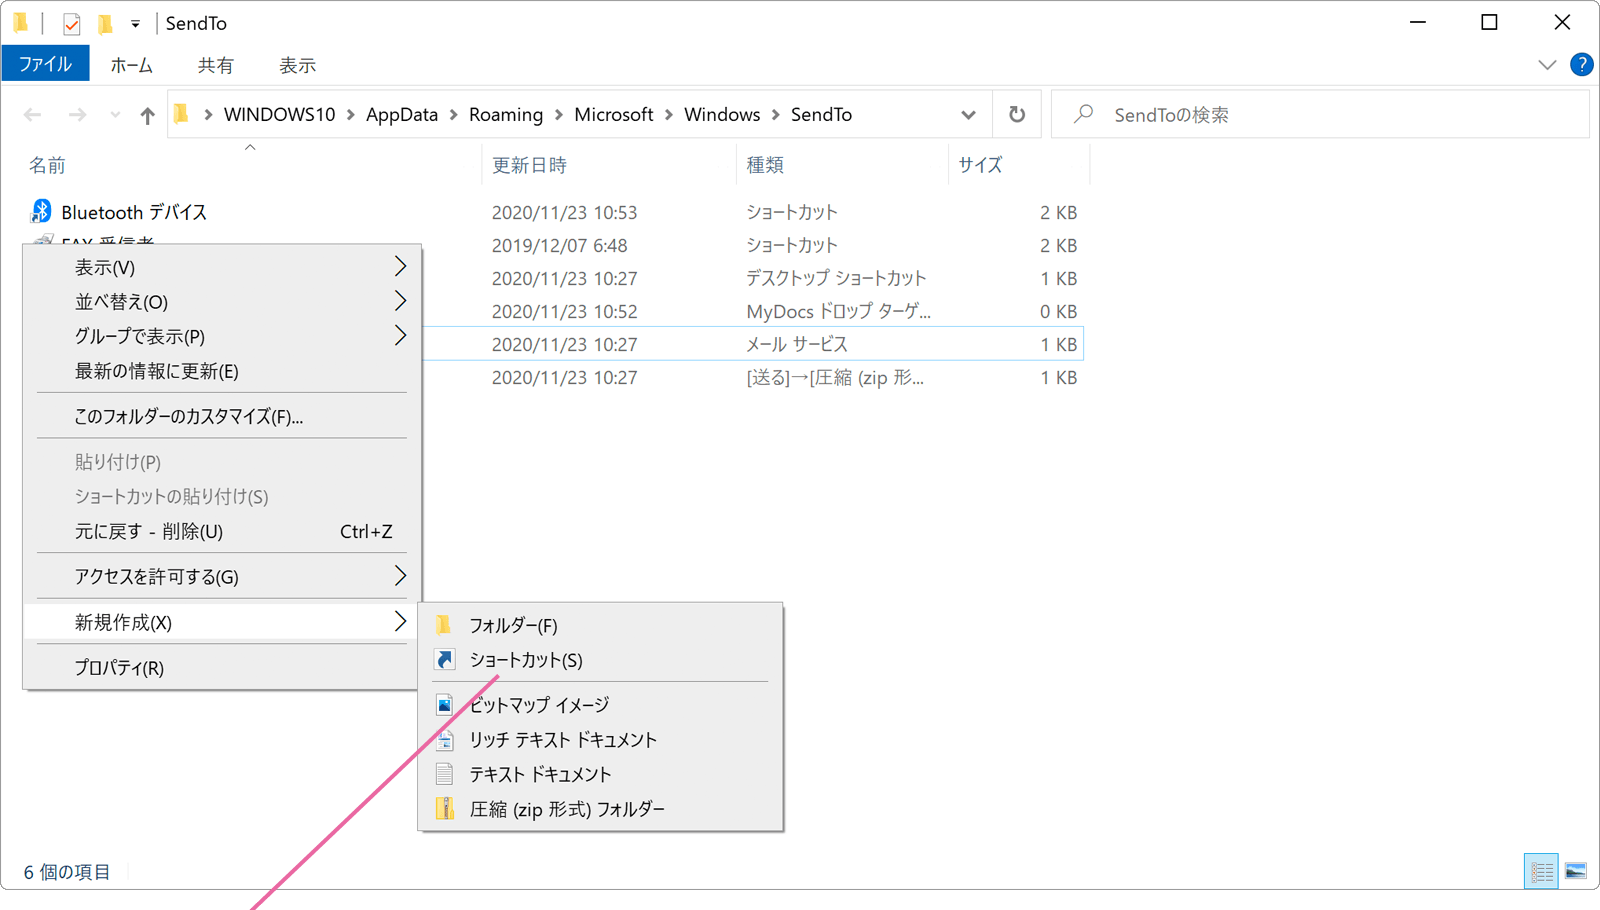Click the 2019/12/07 6:48 date cell
Screen dimensions: 1600x910
559,245
